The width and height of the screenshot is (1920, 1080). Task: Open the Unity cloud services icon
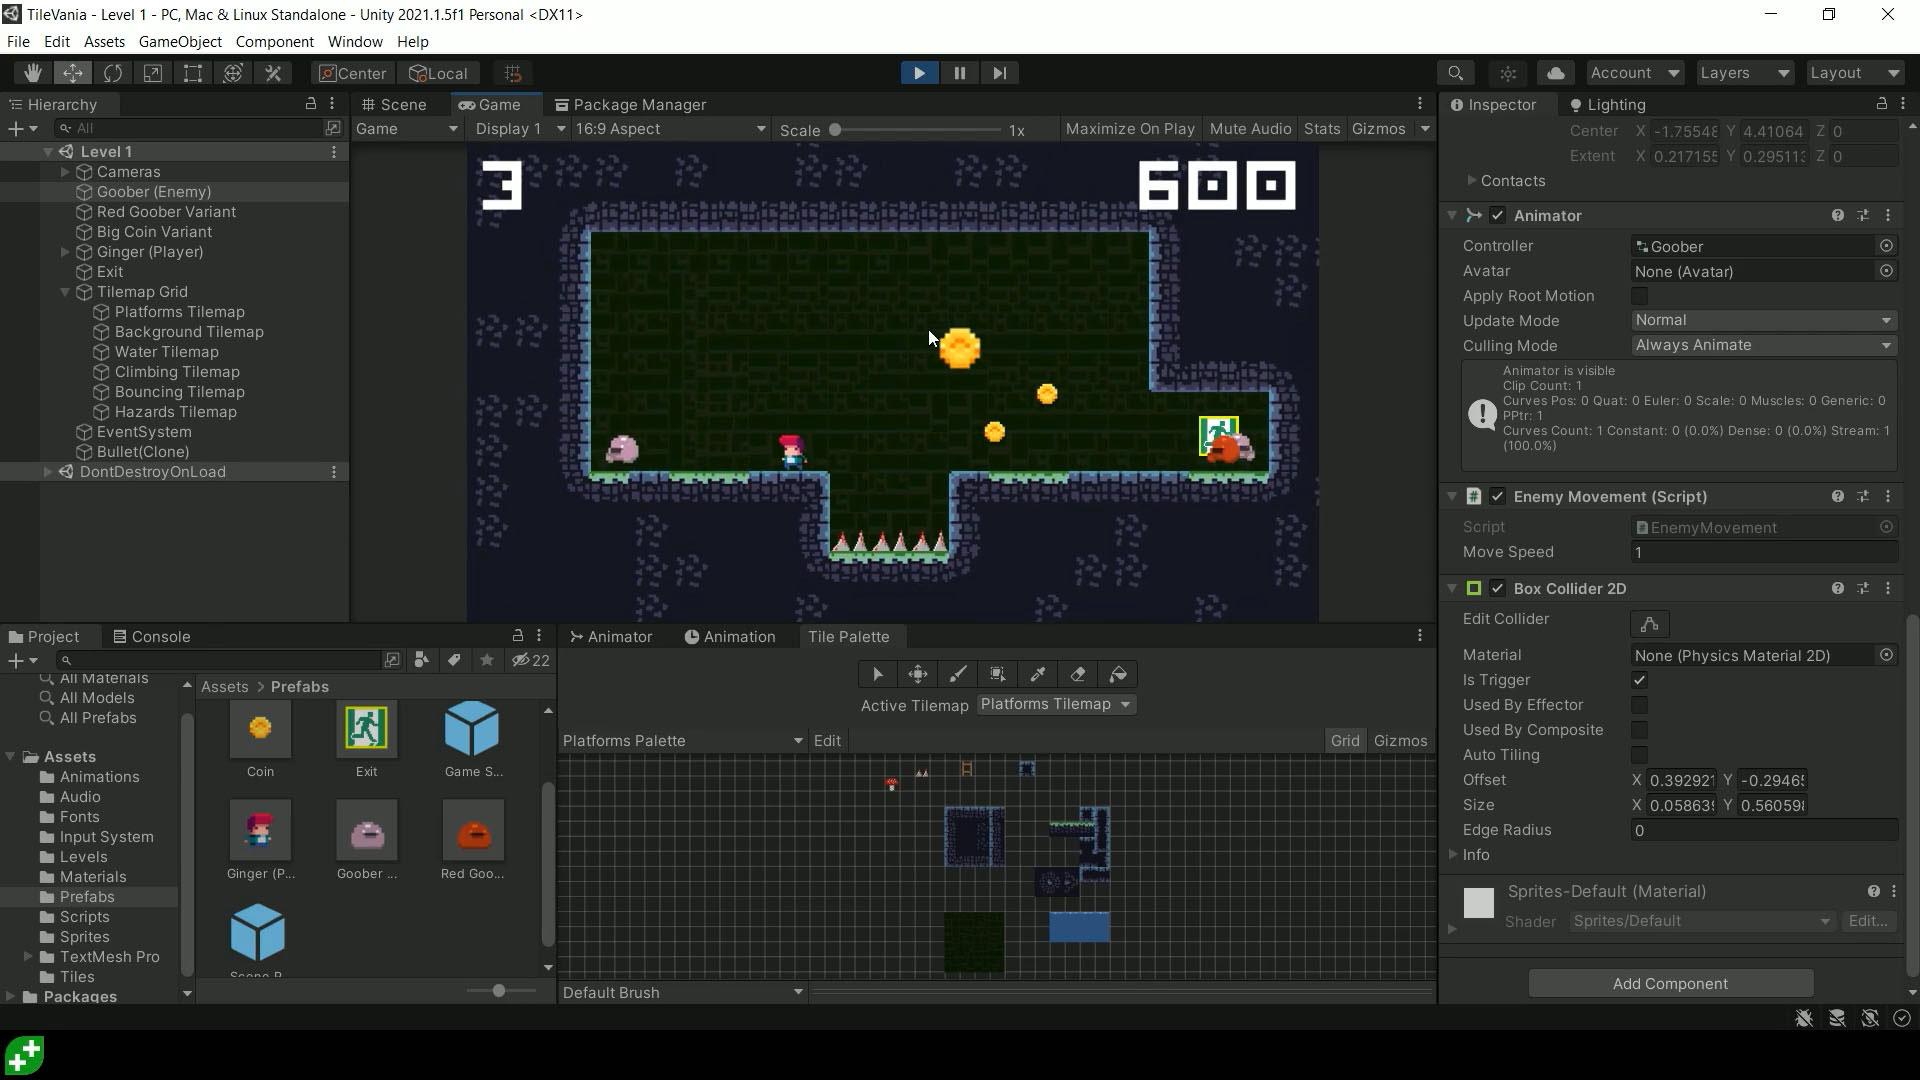click(x=1555, y=72)
